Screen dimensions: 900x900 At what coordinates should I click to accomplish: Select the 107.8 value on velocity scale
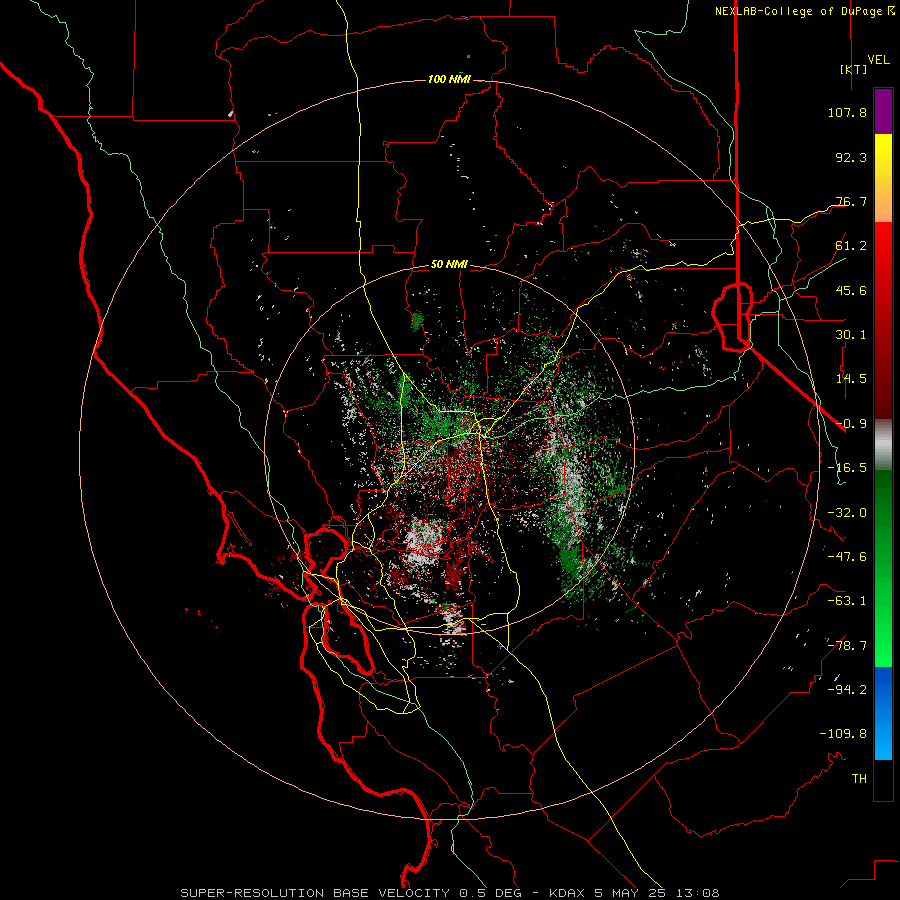click(847, 112)
